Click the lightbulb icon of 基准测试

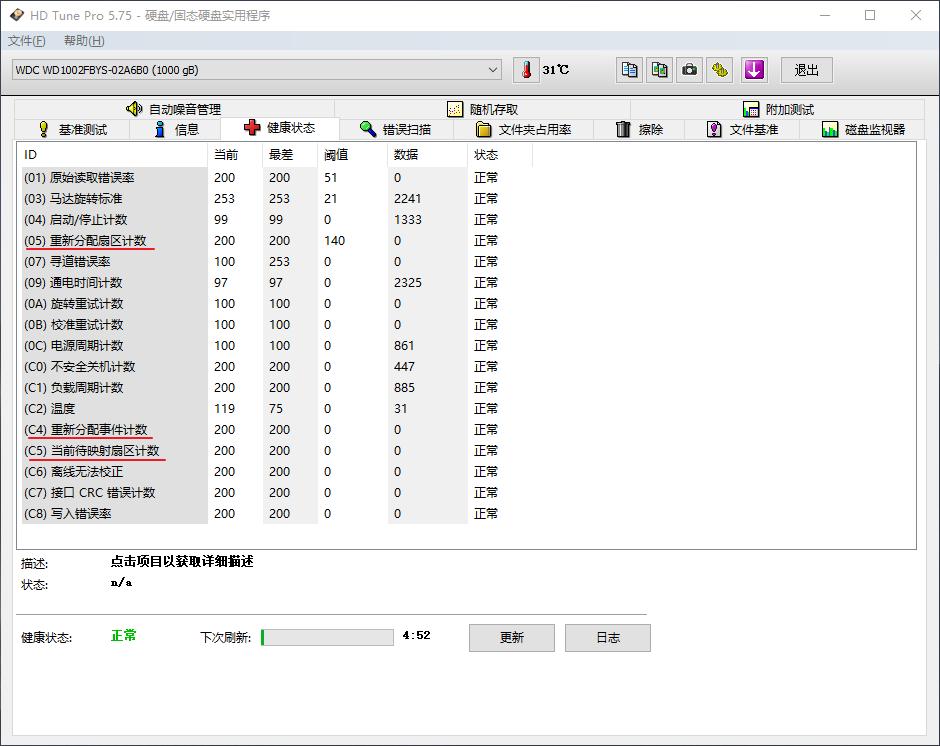(44, 129)
